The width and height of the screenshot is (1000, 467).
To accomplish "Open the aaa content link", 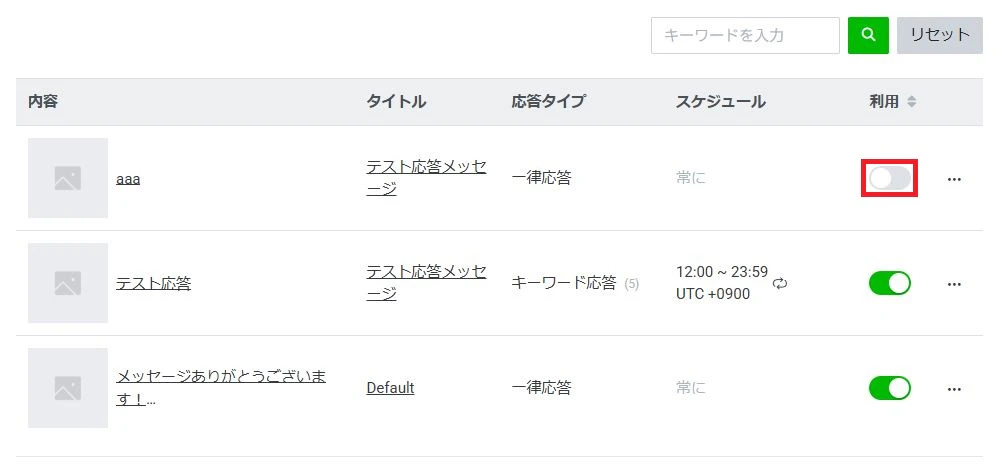I will click(128, 179).
